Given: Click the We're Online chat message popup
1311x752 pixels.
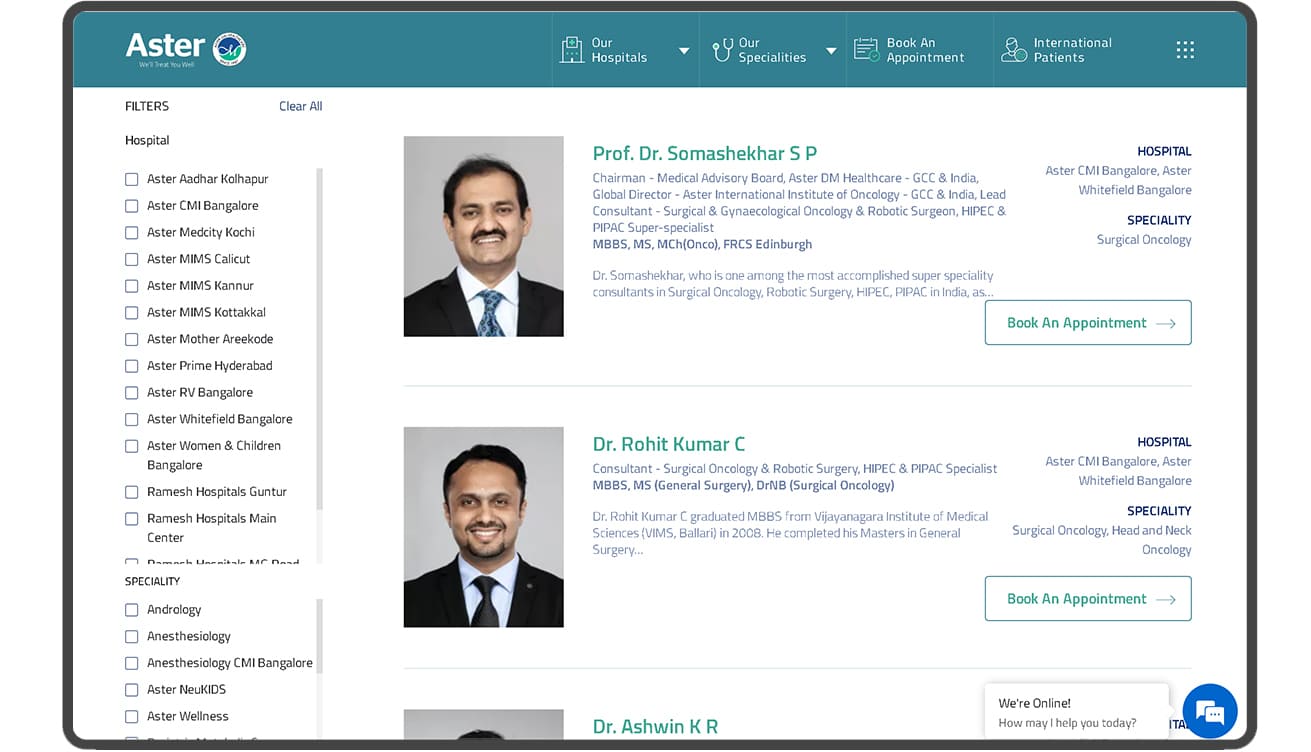Looking at the screenshot, I should [1076, 712].
